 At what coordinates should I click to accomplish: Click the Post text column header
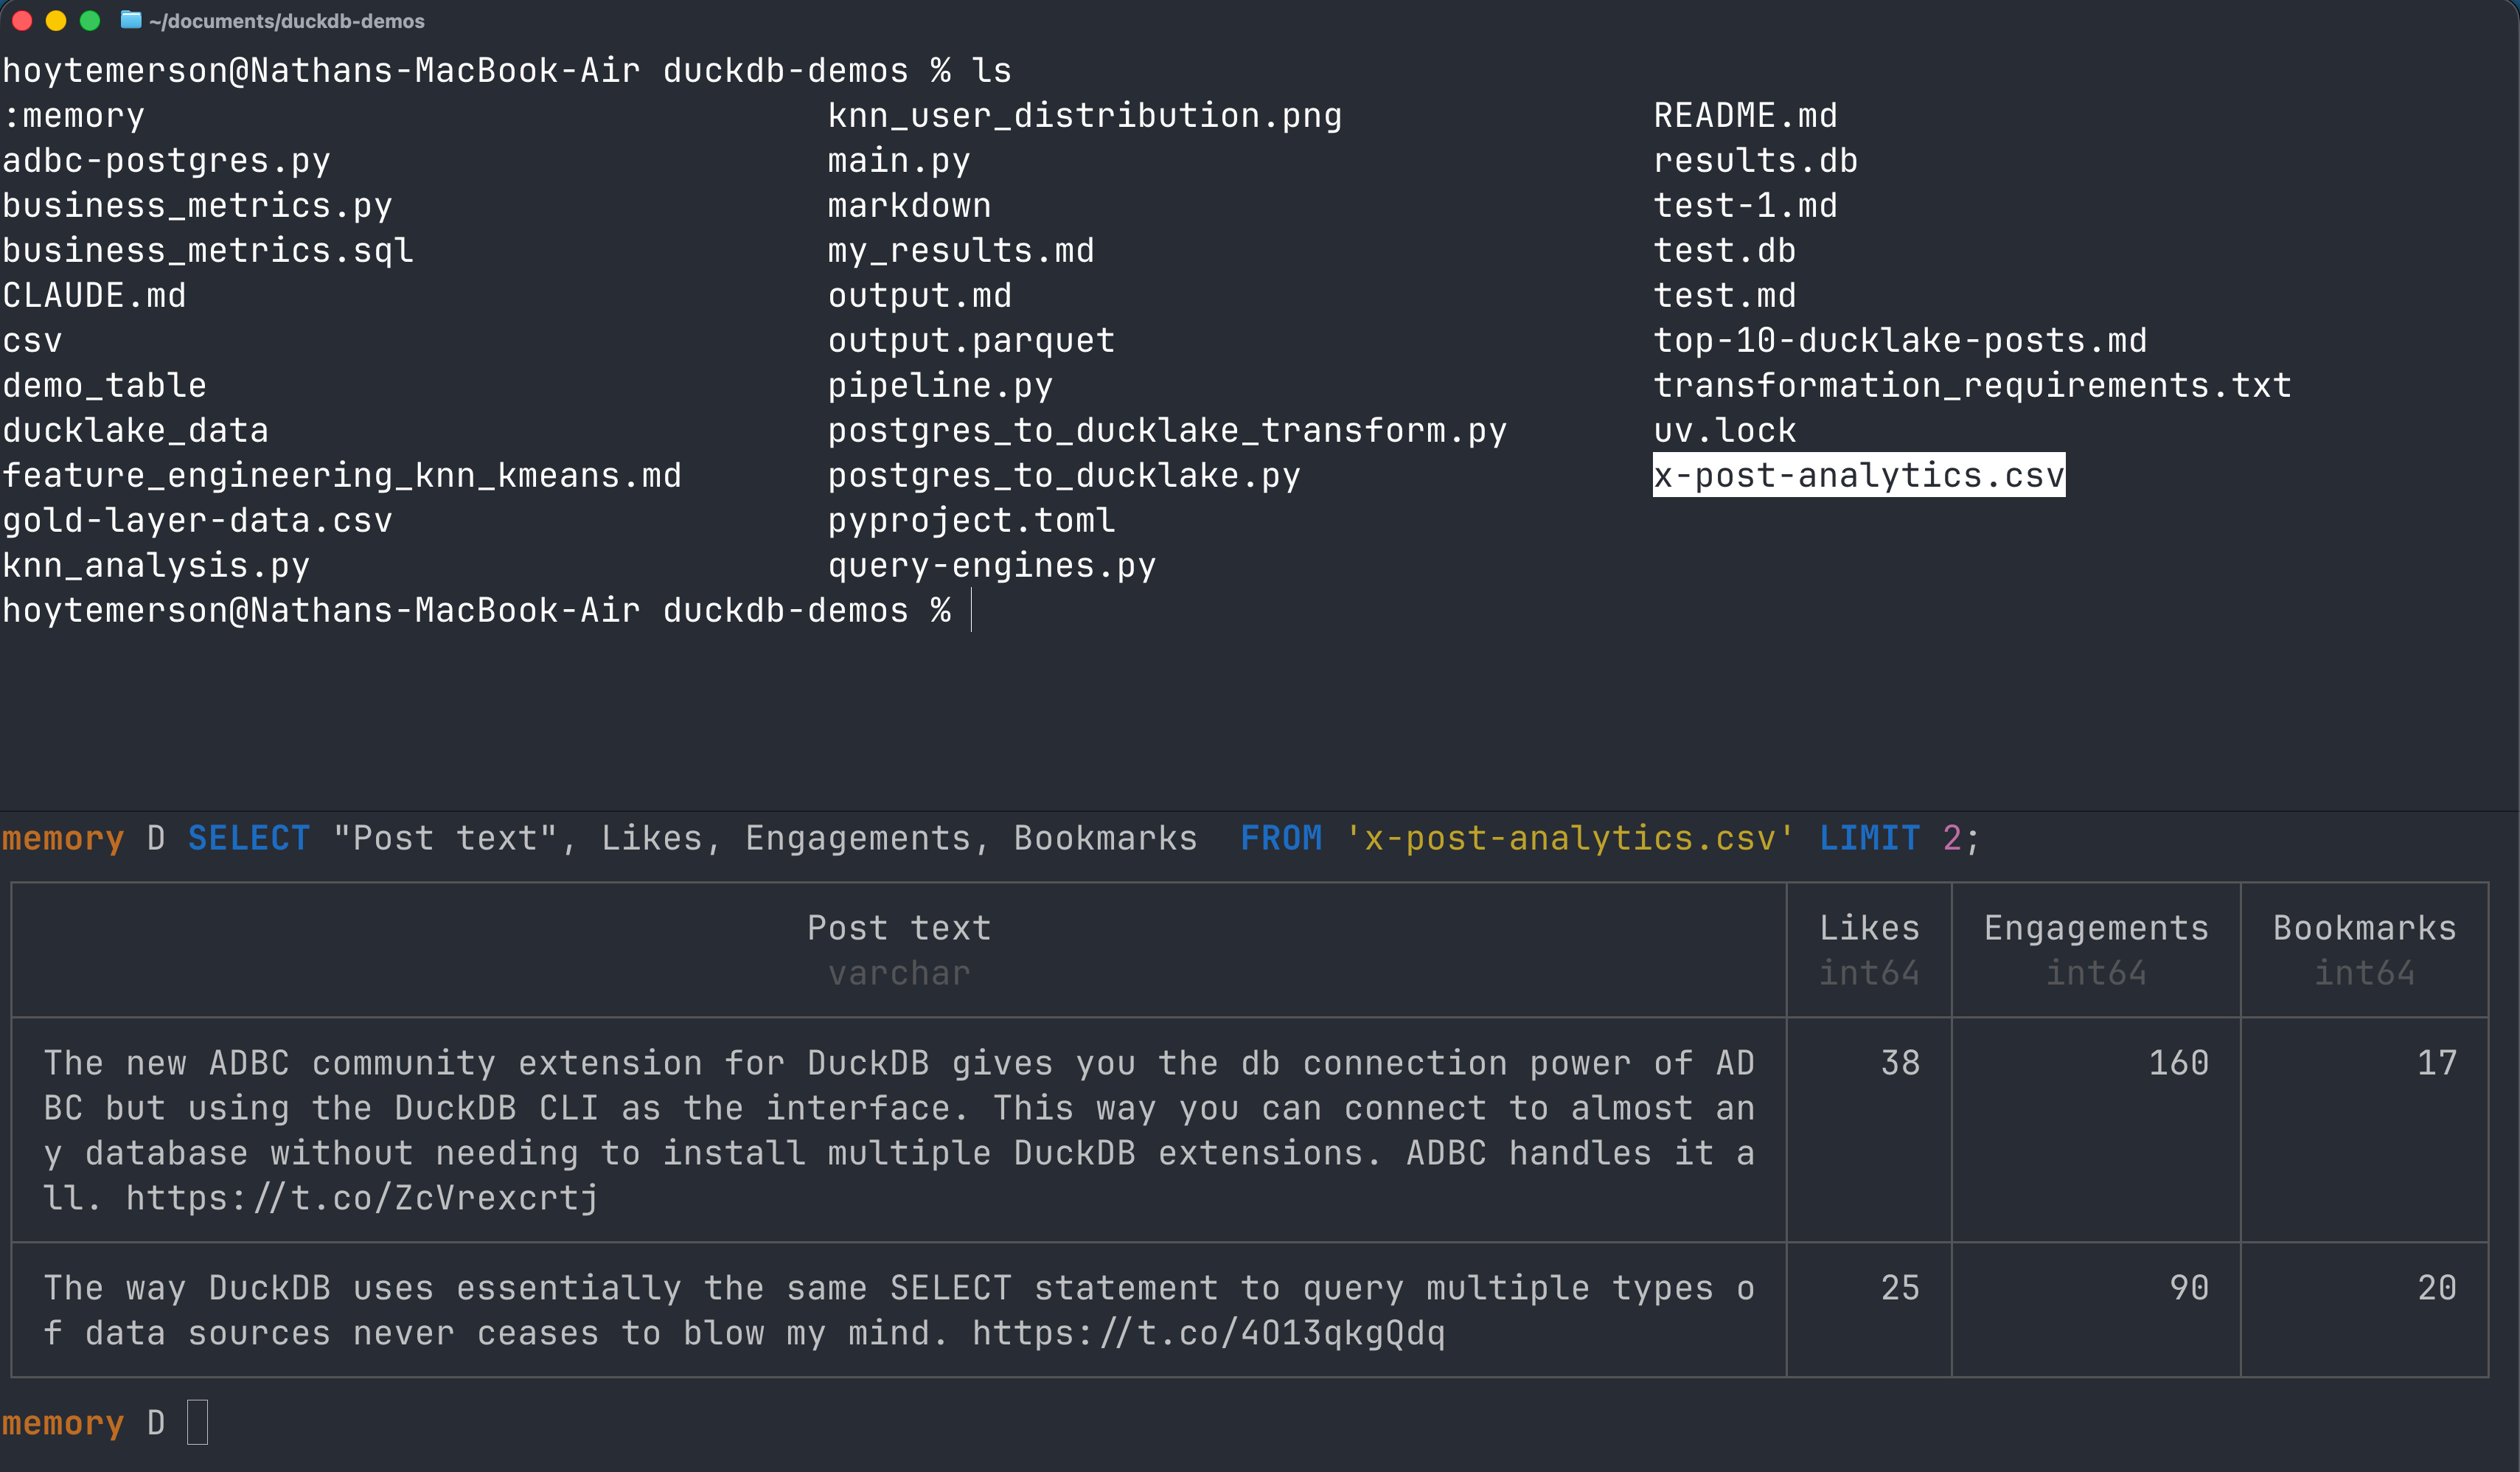tap(899, 928)
